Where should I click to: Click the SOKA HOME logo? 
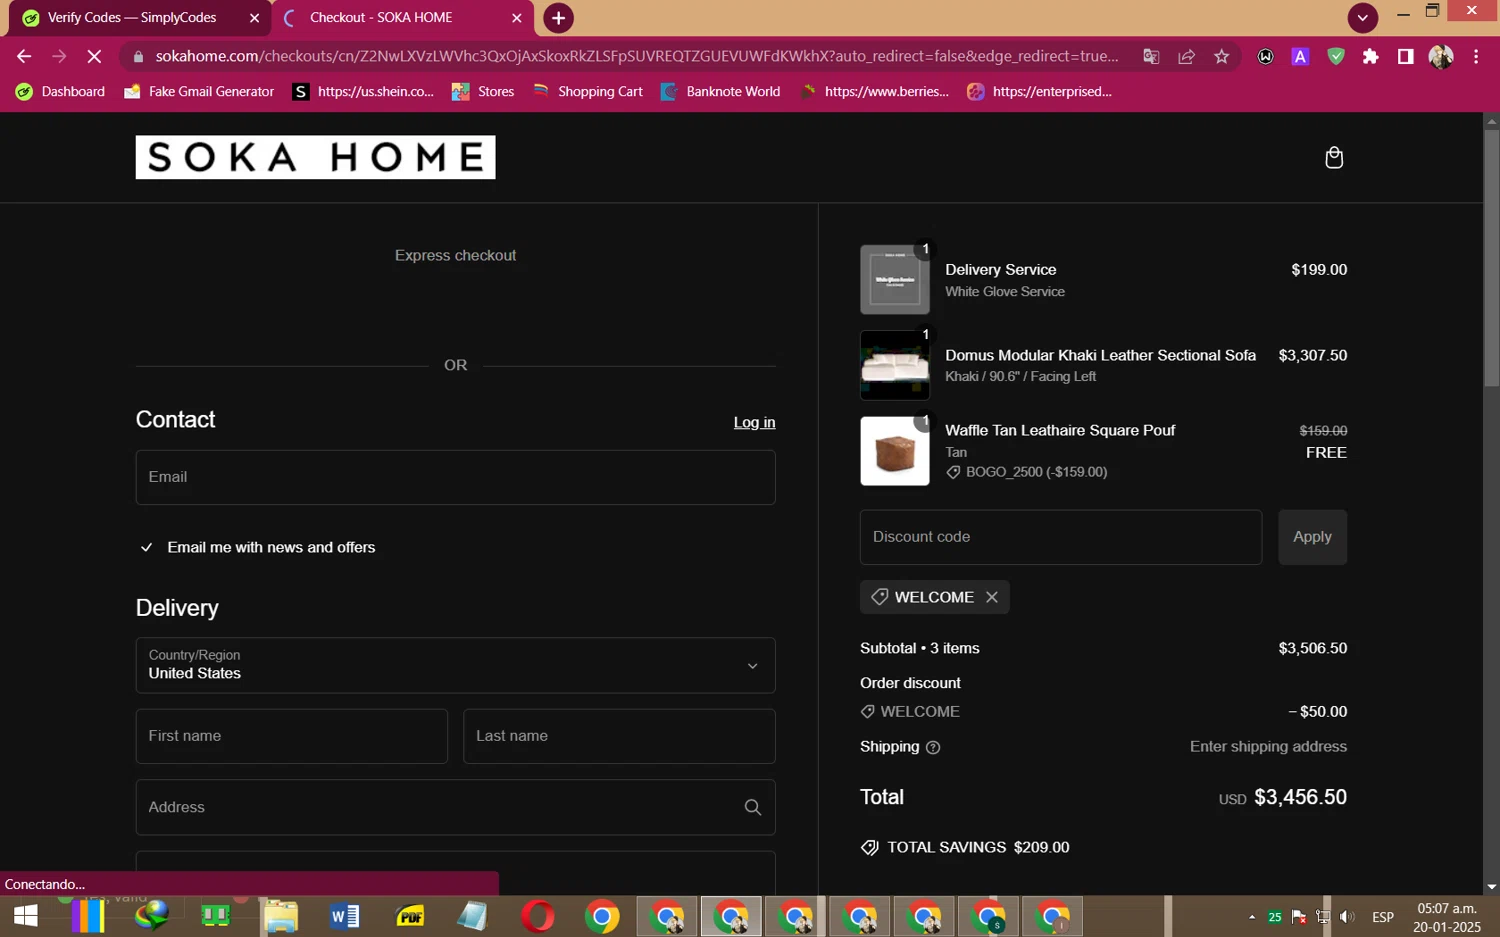pos(315,157)
